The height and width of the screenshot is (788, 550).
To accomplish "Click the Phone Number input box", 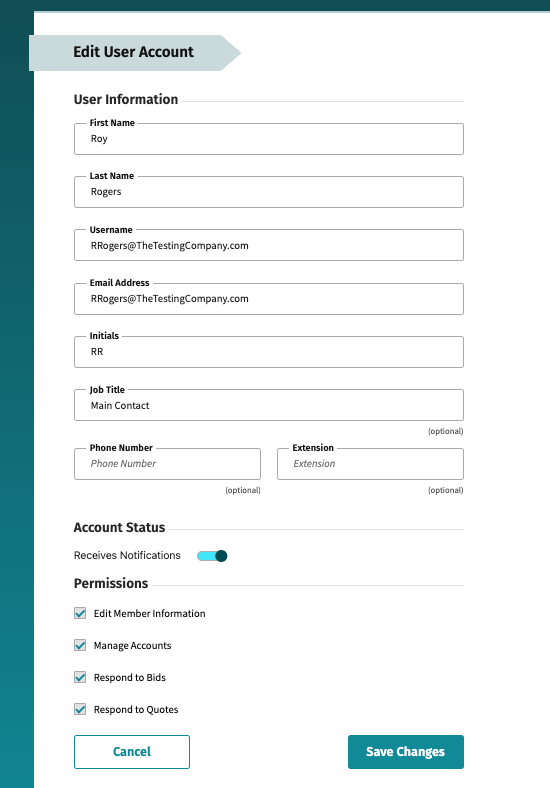I will coord(167,464).
